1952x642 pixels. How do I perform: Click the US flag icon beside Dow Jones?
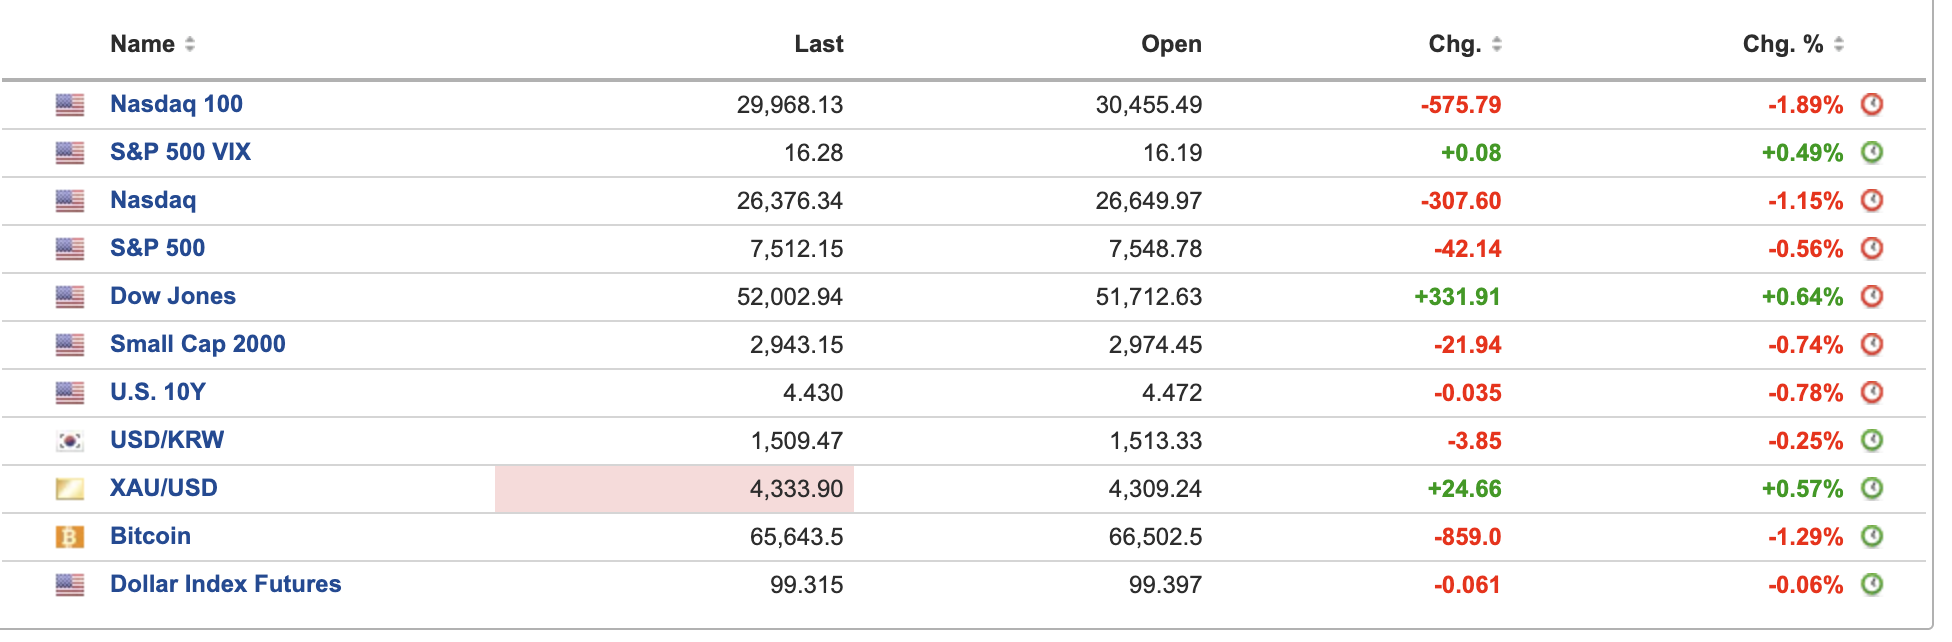(70, 297)
